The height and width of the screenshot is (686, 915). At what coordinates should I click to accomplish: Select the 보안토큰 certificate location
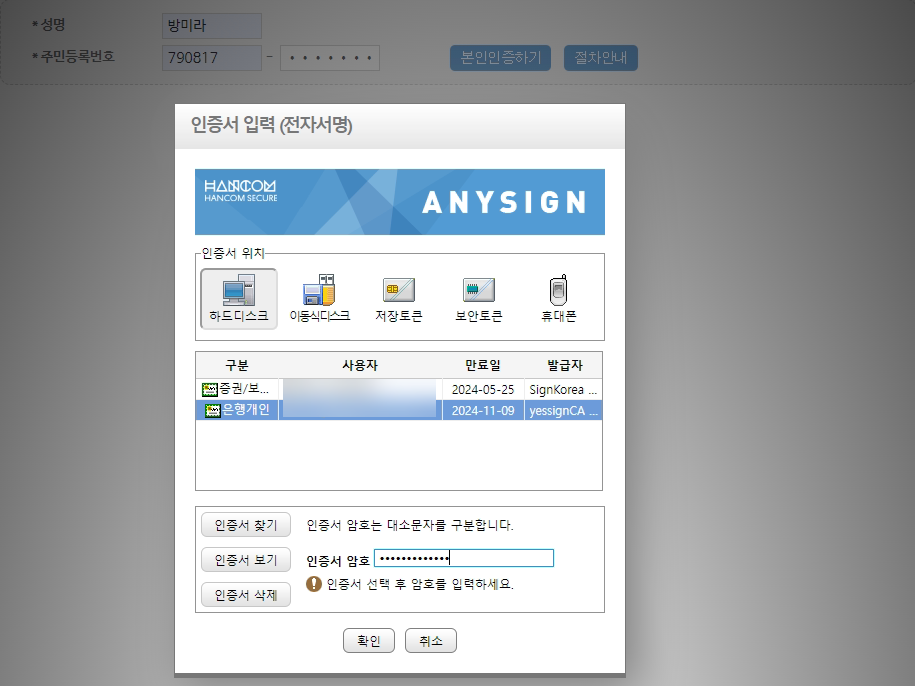[x=479, y=299]
